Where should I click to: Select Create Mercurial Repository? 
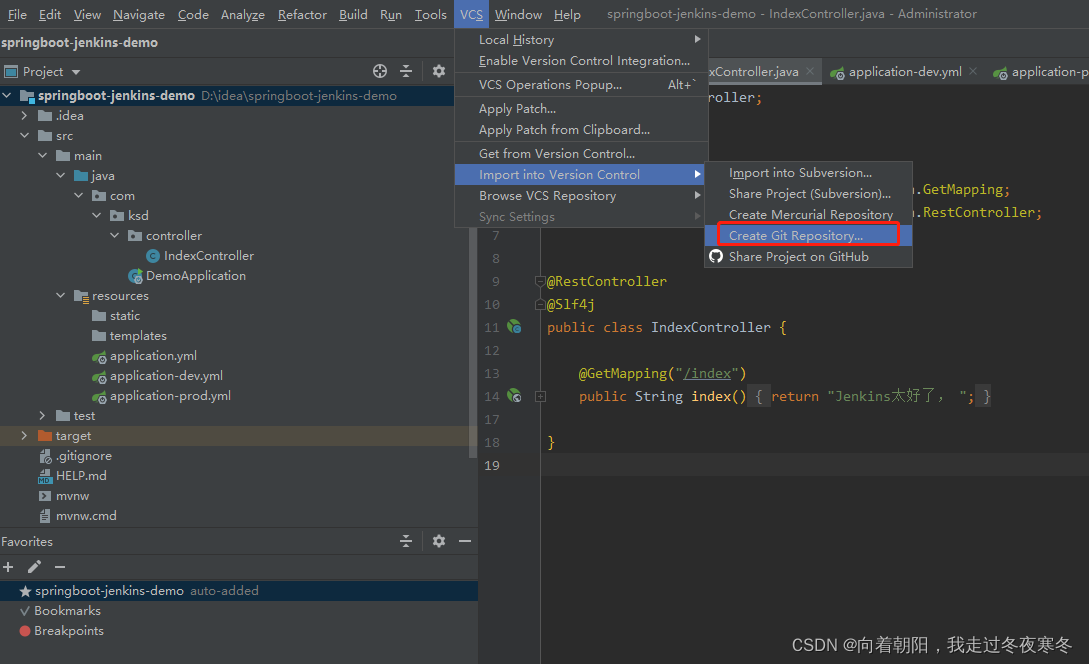[x=808, y=215]
